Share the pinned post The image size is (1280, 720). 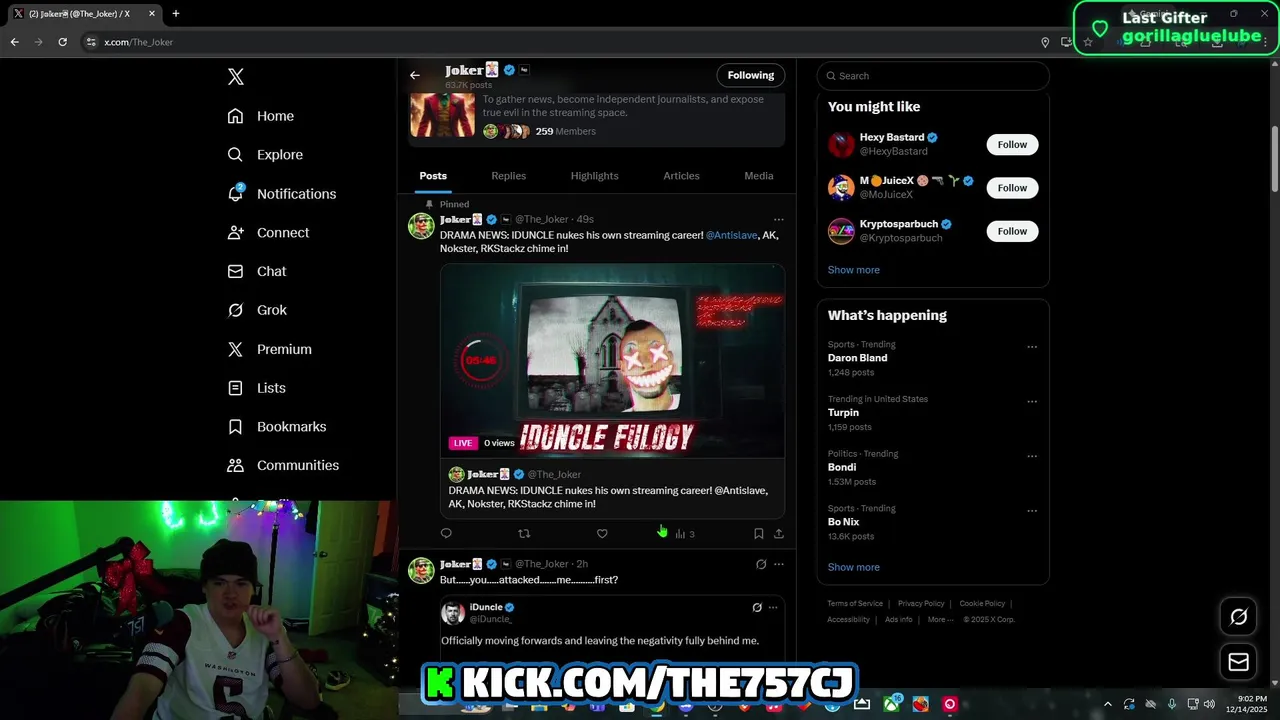click(x=779, y=534)
